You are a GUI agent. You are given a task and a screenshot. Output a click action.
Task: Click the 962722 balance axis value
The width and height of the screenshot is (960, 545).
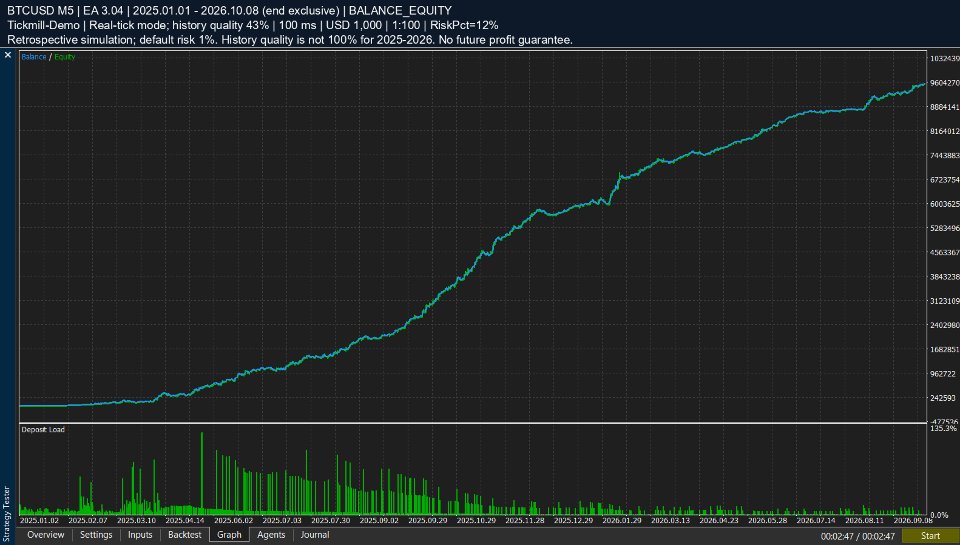(943, 374)
